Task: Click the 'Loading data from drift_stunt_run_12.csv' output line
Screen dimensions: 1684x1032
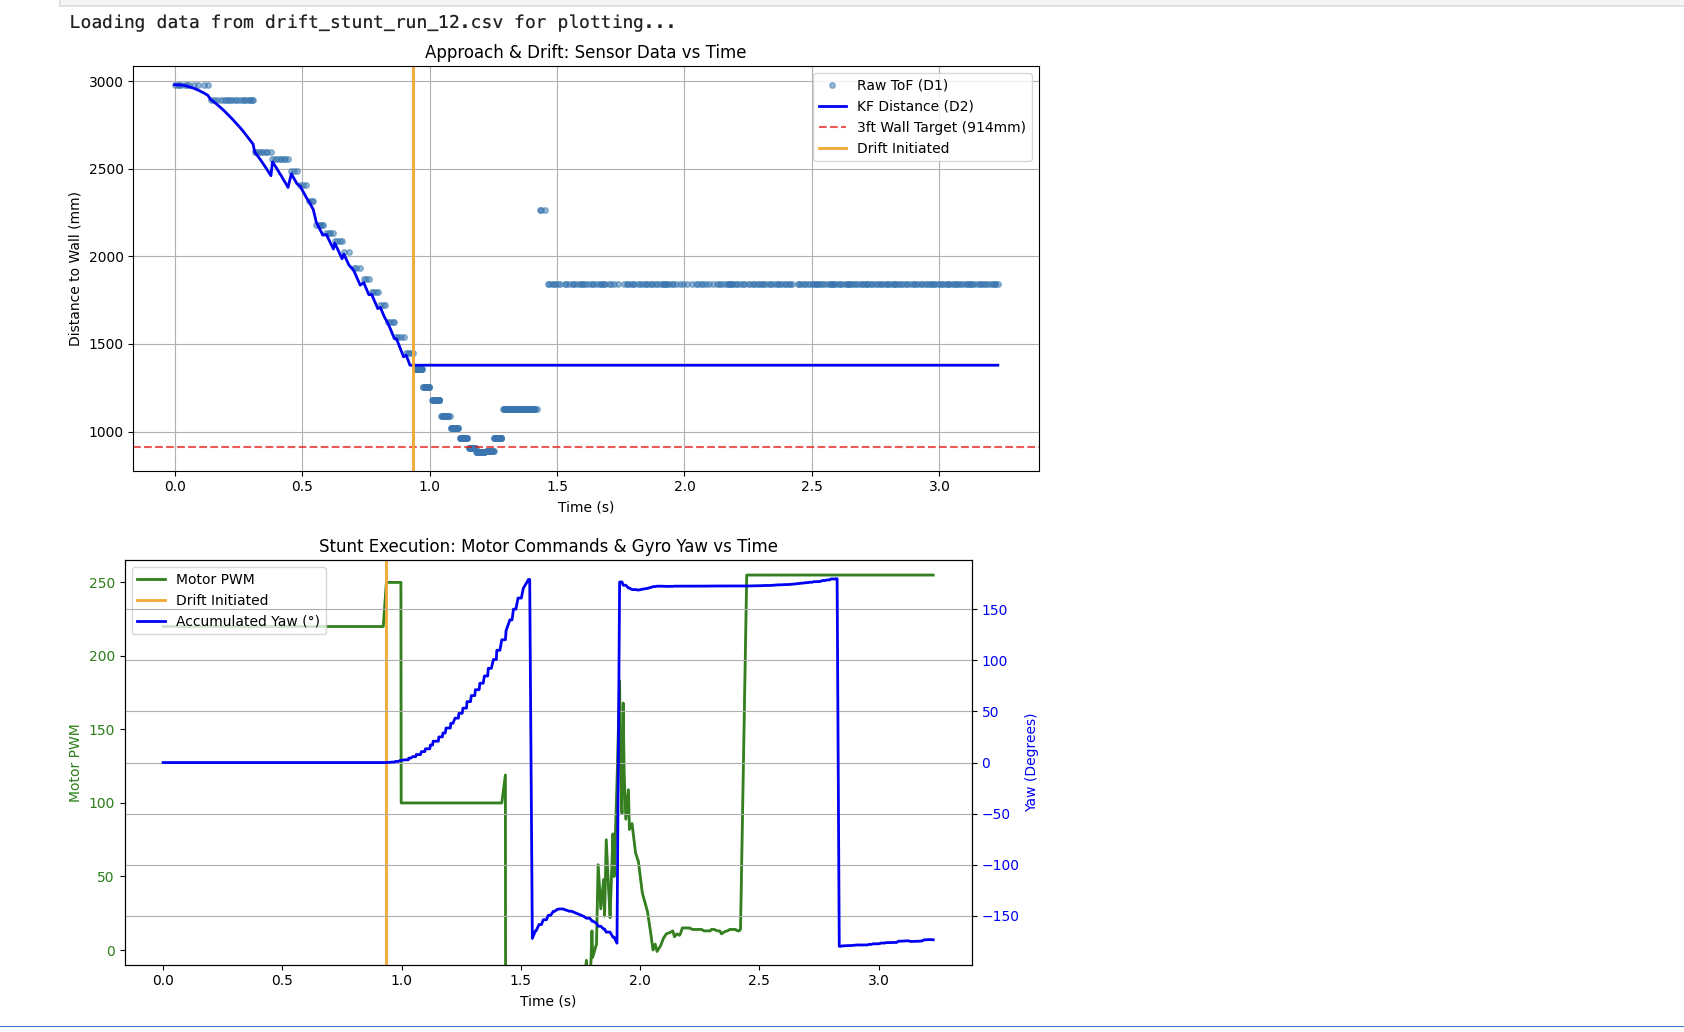Action: [x=372, y=22]
